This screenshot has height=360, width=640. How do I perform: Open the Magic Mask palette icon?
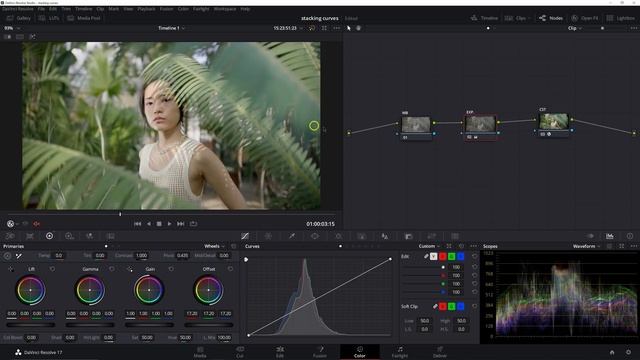[362, 236]
